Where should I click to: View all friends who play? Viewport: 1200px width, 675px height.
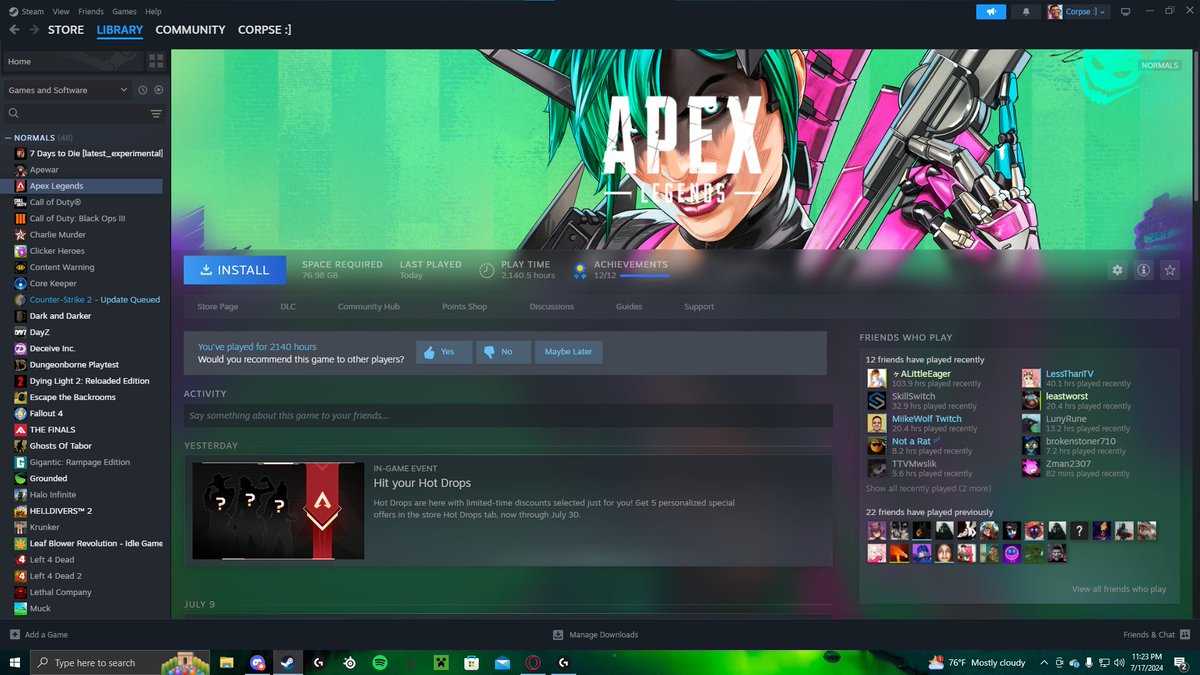point(1119,589)
